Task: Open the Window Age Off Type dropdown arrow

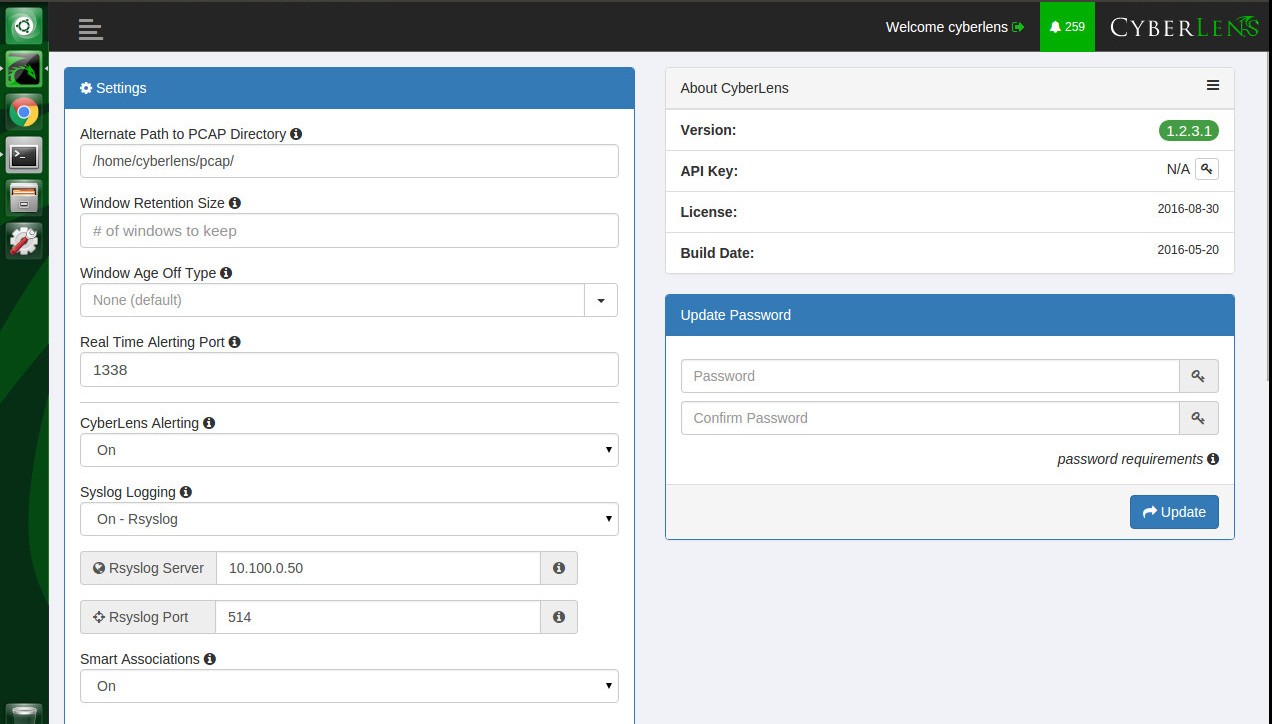Action: pos(601,300)
